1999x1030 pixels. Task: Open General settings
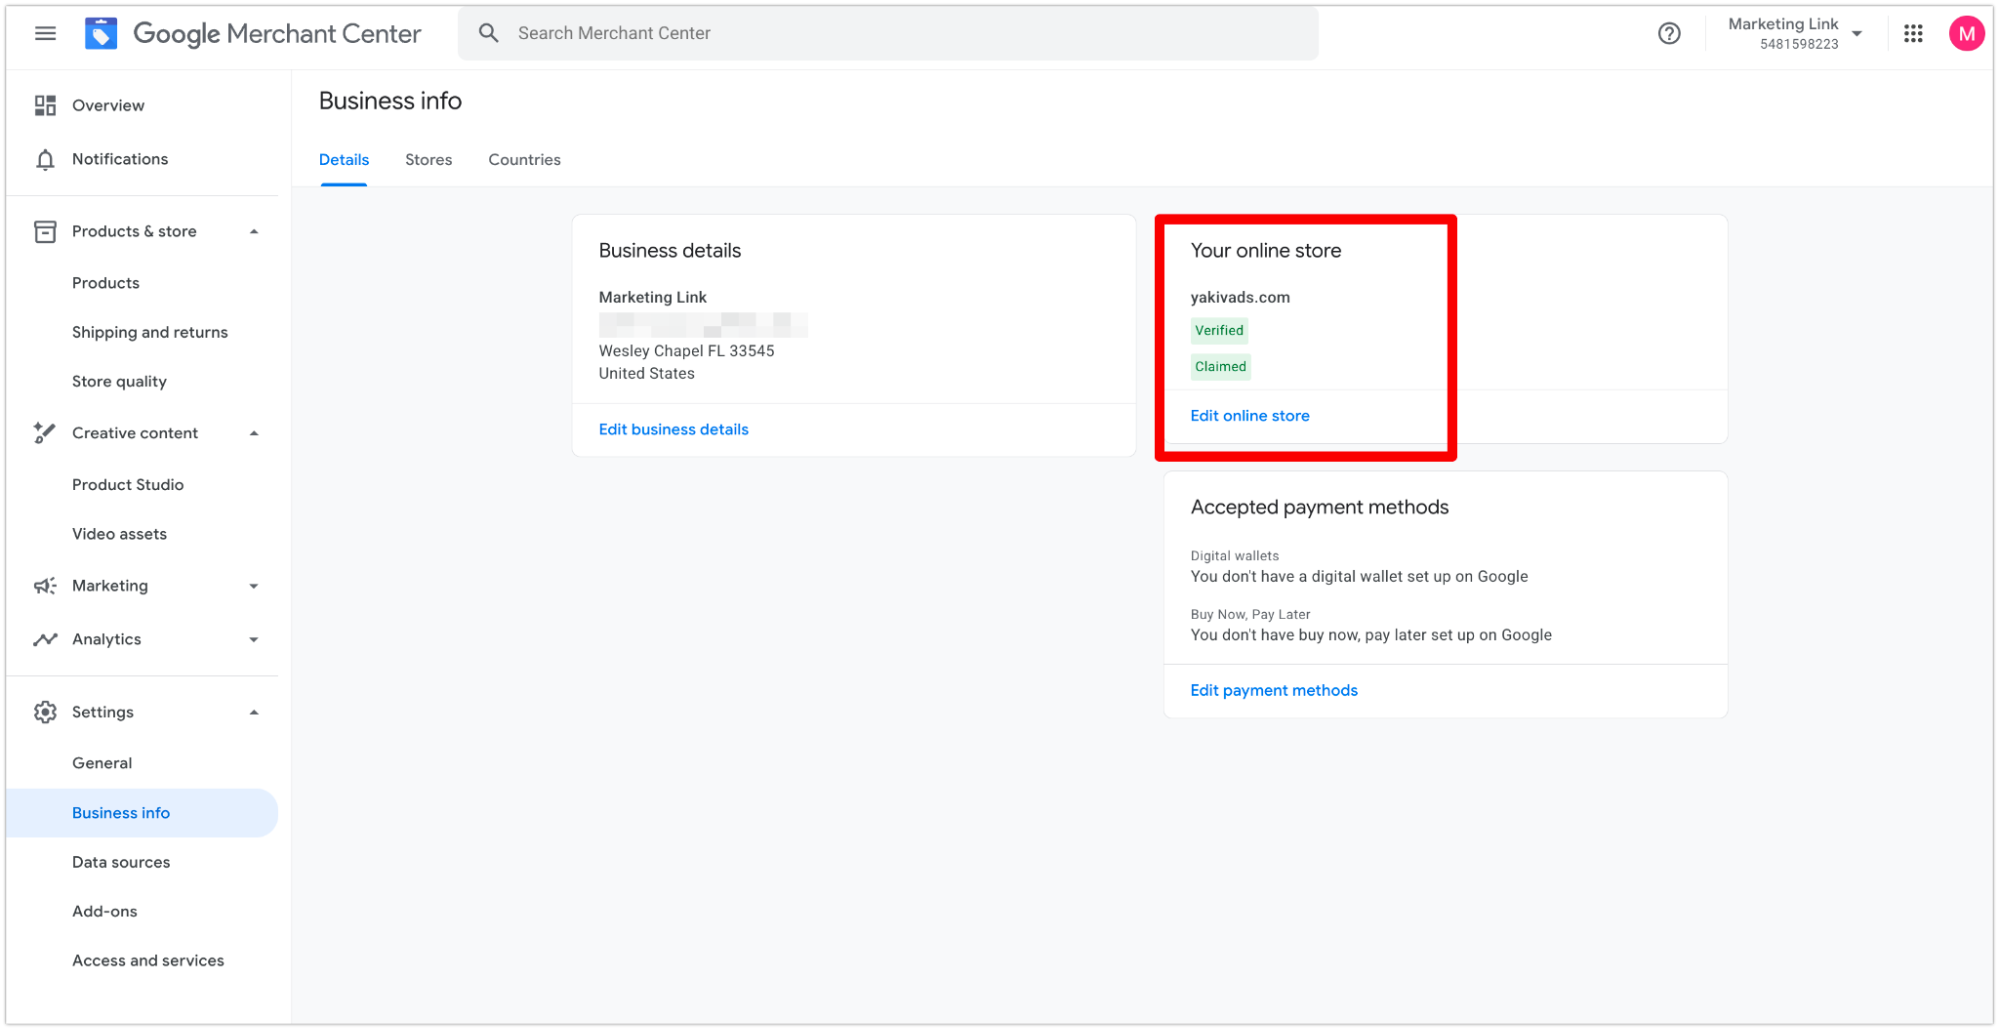[x=102, y=763]
